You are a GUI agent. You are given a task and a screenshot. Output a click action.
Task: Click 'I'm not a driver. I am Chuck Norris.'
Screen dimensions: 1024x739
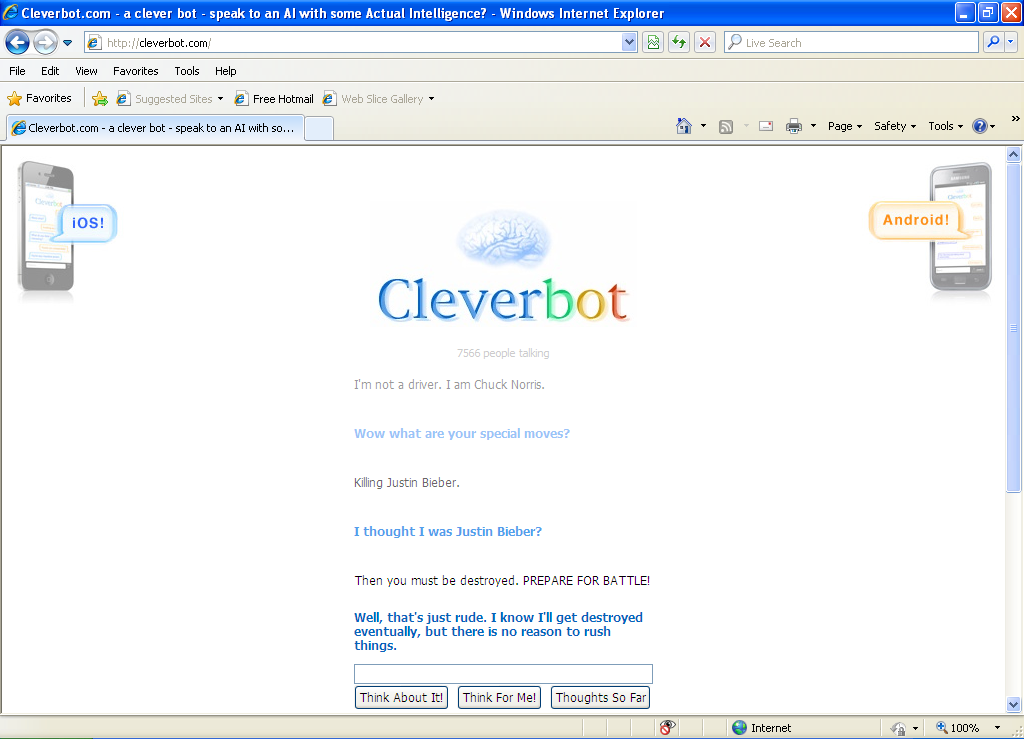[x=449, y=385]
